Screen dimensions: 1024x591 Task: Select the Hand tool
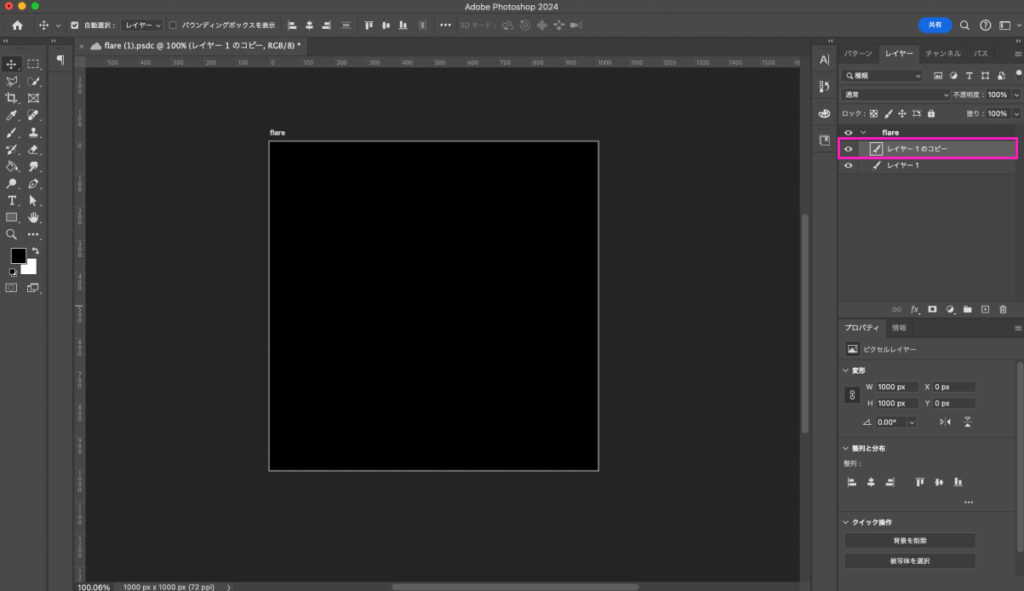[x=34, y=217]
